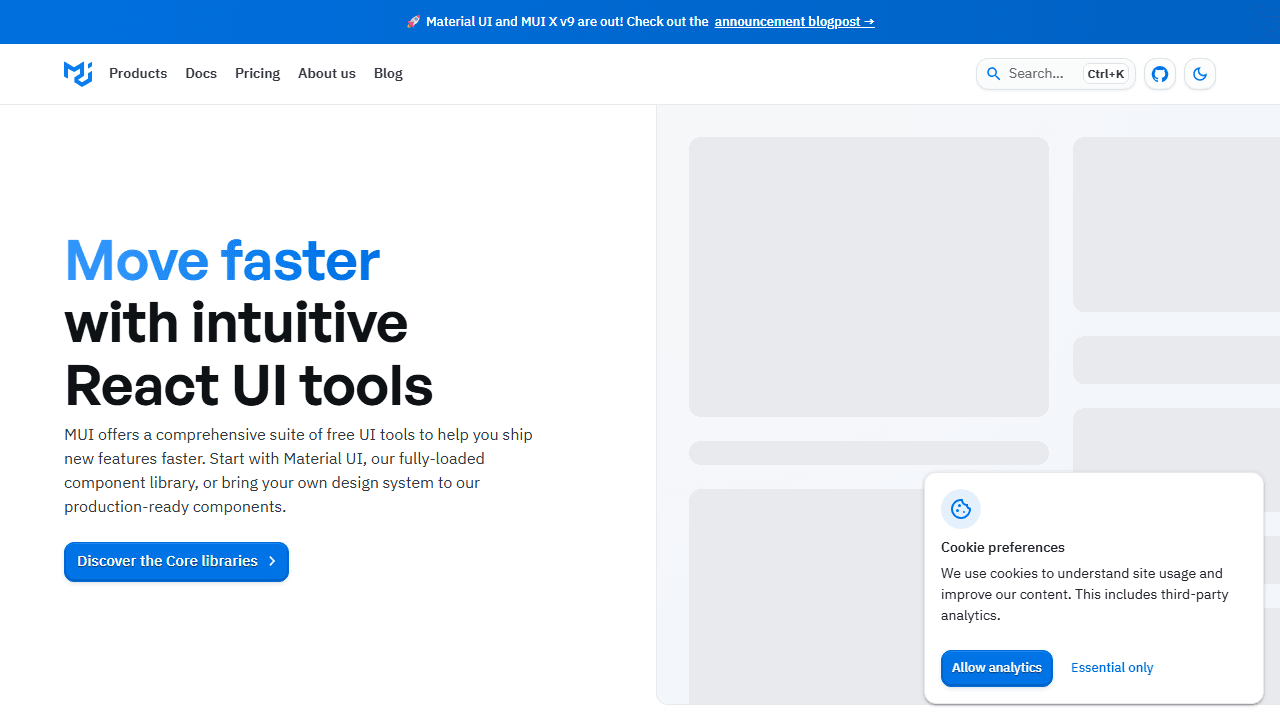Image resolution: width=1280 pixels, height=720 pixels.
Task: Click Discover the Core libraries button
Action: coord(176,561)
